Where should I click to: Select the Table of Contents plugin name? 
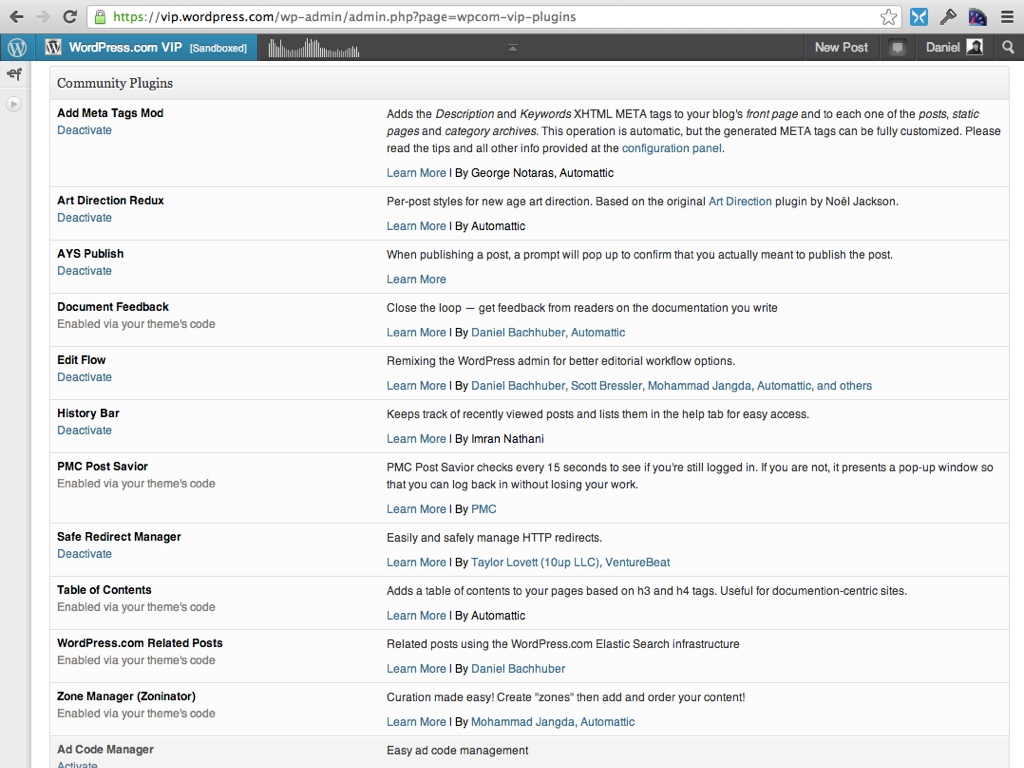pyautogui.click(x=104, y=590)
